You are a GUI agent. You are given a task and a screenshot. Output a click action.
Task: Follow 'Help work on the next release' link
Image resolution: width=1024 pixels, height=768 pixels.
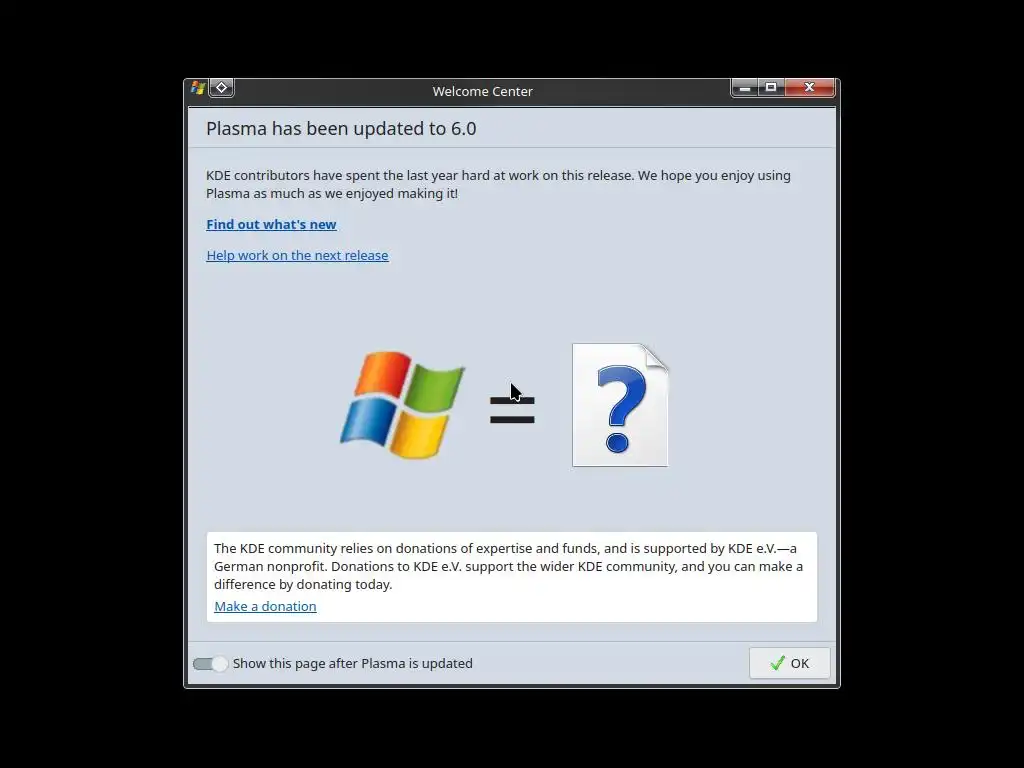click(x=297, y=255)
